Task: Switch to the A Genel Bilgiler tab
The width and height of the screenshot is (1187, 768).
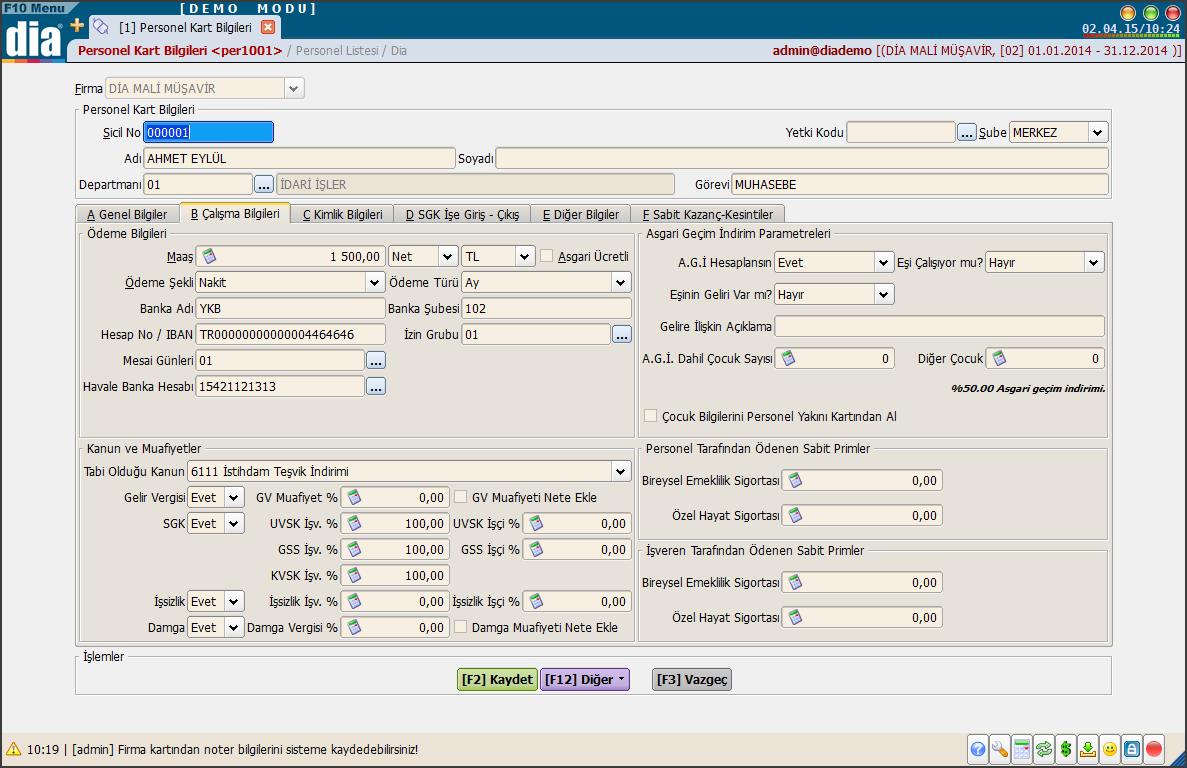Action: [x=127, y=214]
